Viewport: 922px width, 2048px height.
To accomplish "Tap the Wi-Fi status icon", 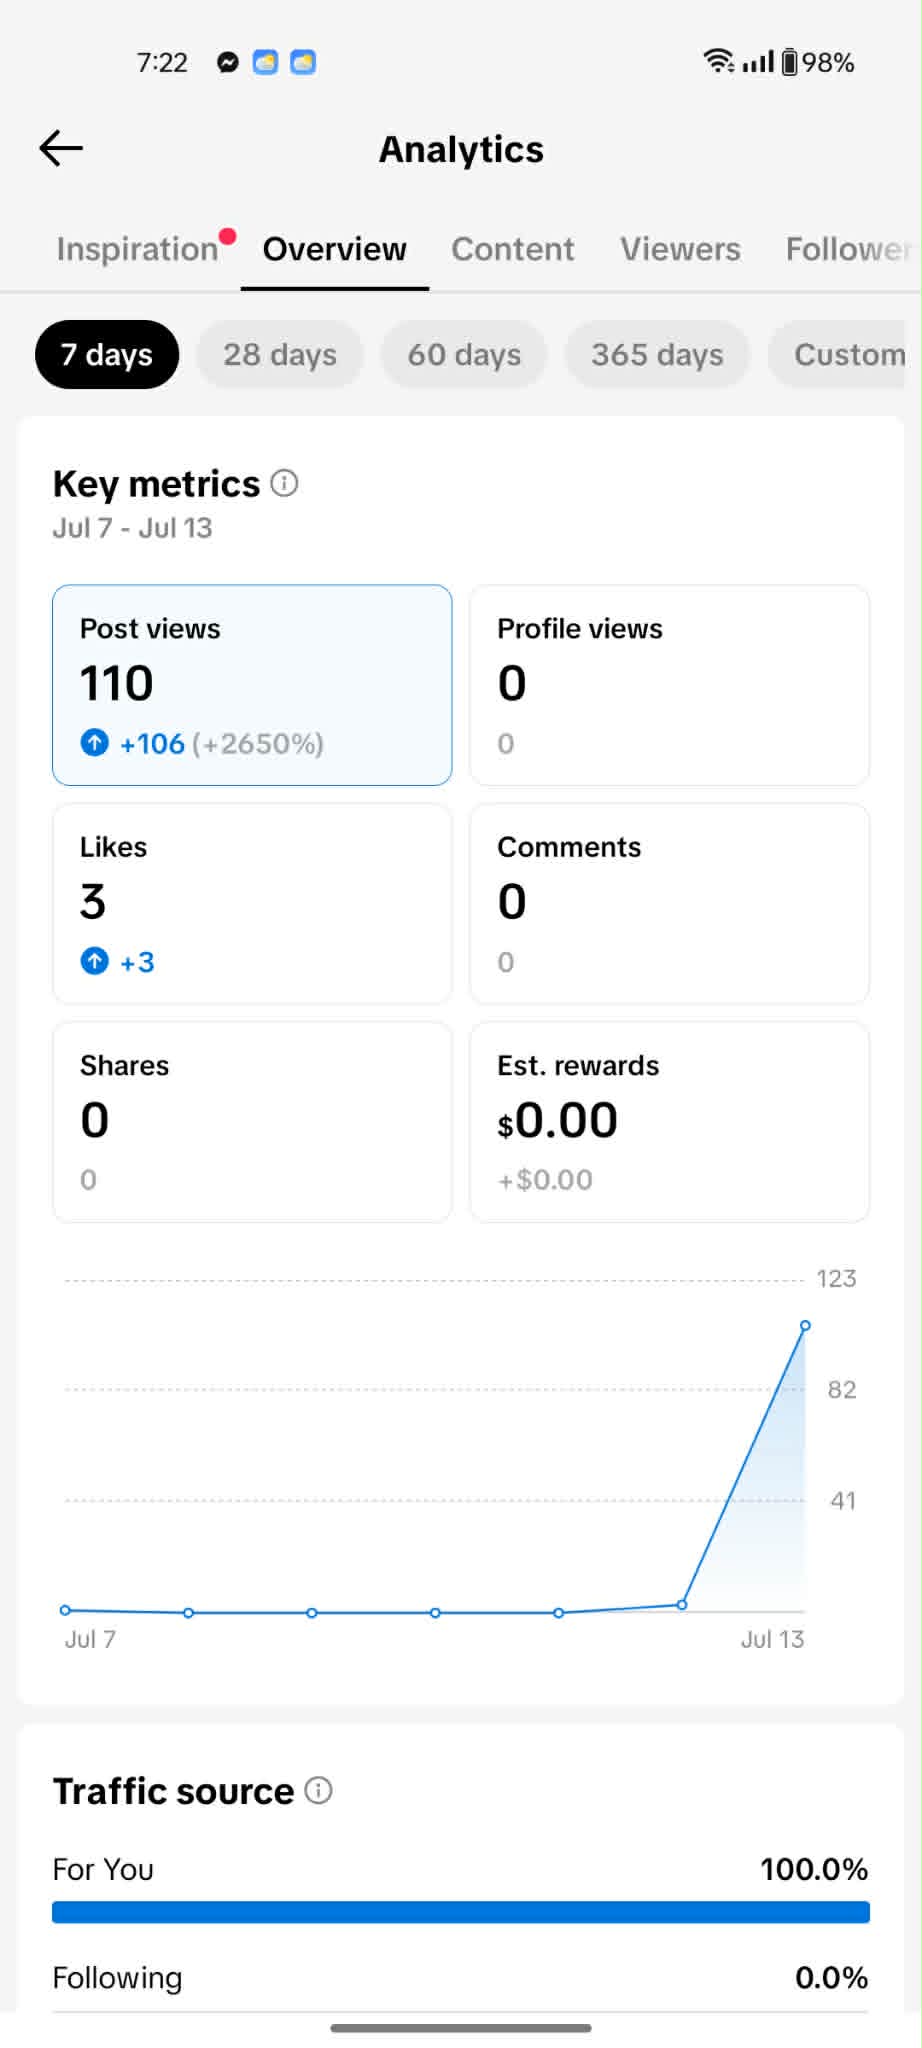I will click(x=718, y=61).
